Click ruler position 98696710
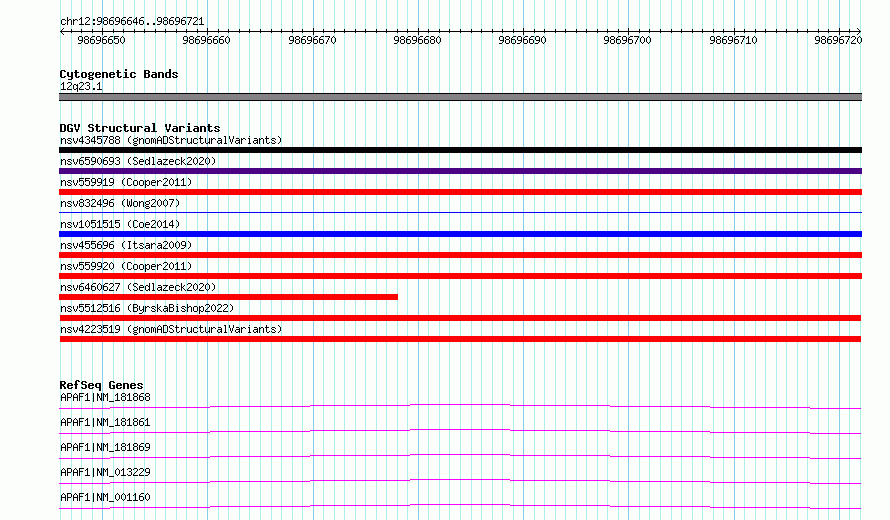This screenshot has height=520, width=890. pyautogui.click(x=733, y=40)
